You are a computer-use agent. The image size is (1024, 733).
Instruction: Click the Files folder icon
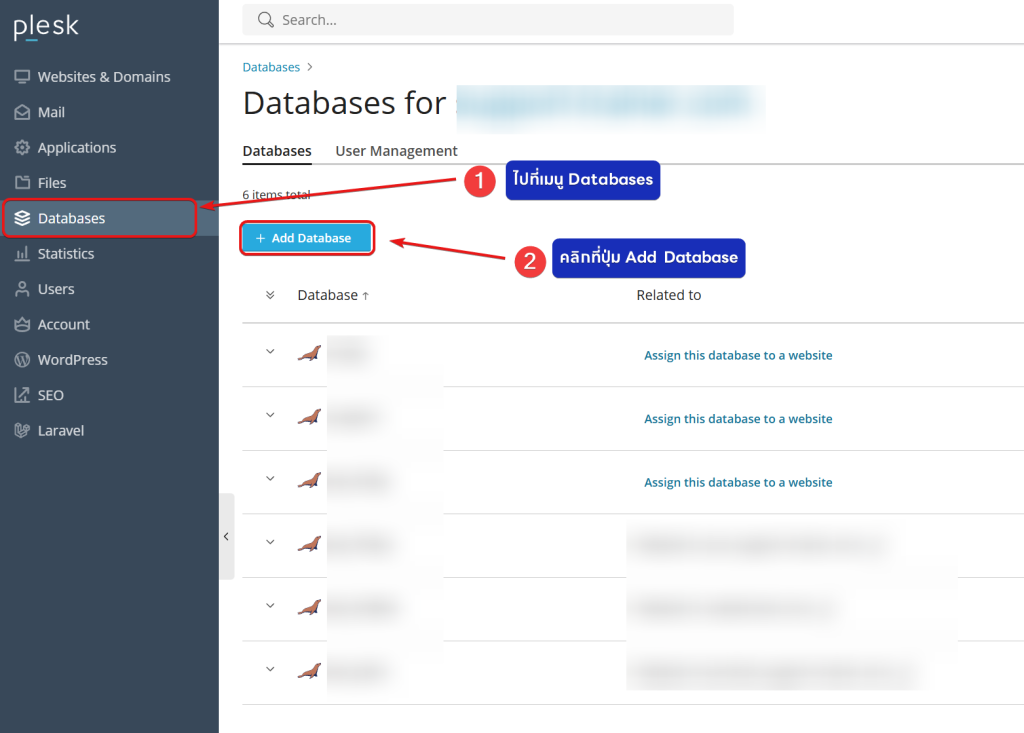pos(22,183)
